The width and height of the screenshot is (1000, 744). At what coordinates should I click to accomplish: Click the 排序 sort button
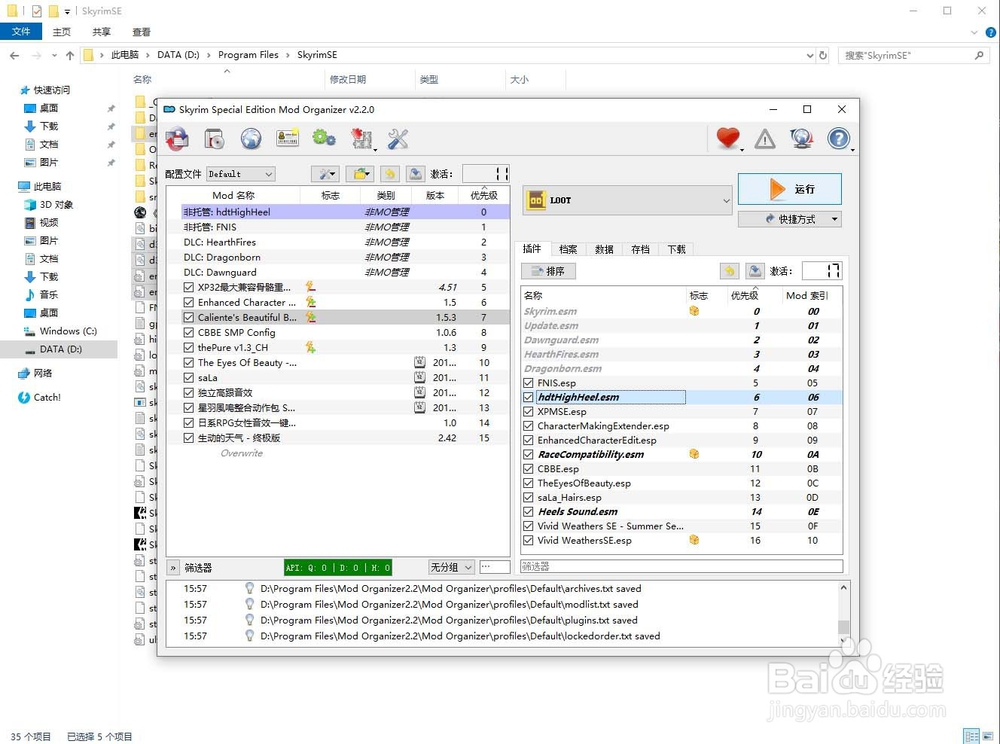[x=548, y=271]
